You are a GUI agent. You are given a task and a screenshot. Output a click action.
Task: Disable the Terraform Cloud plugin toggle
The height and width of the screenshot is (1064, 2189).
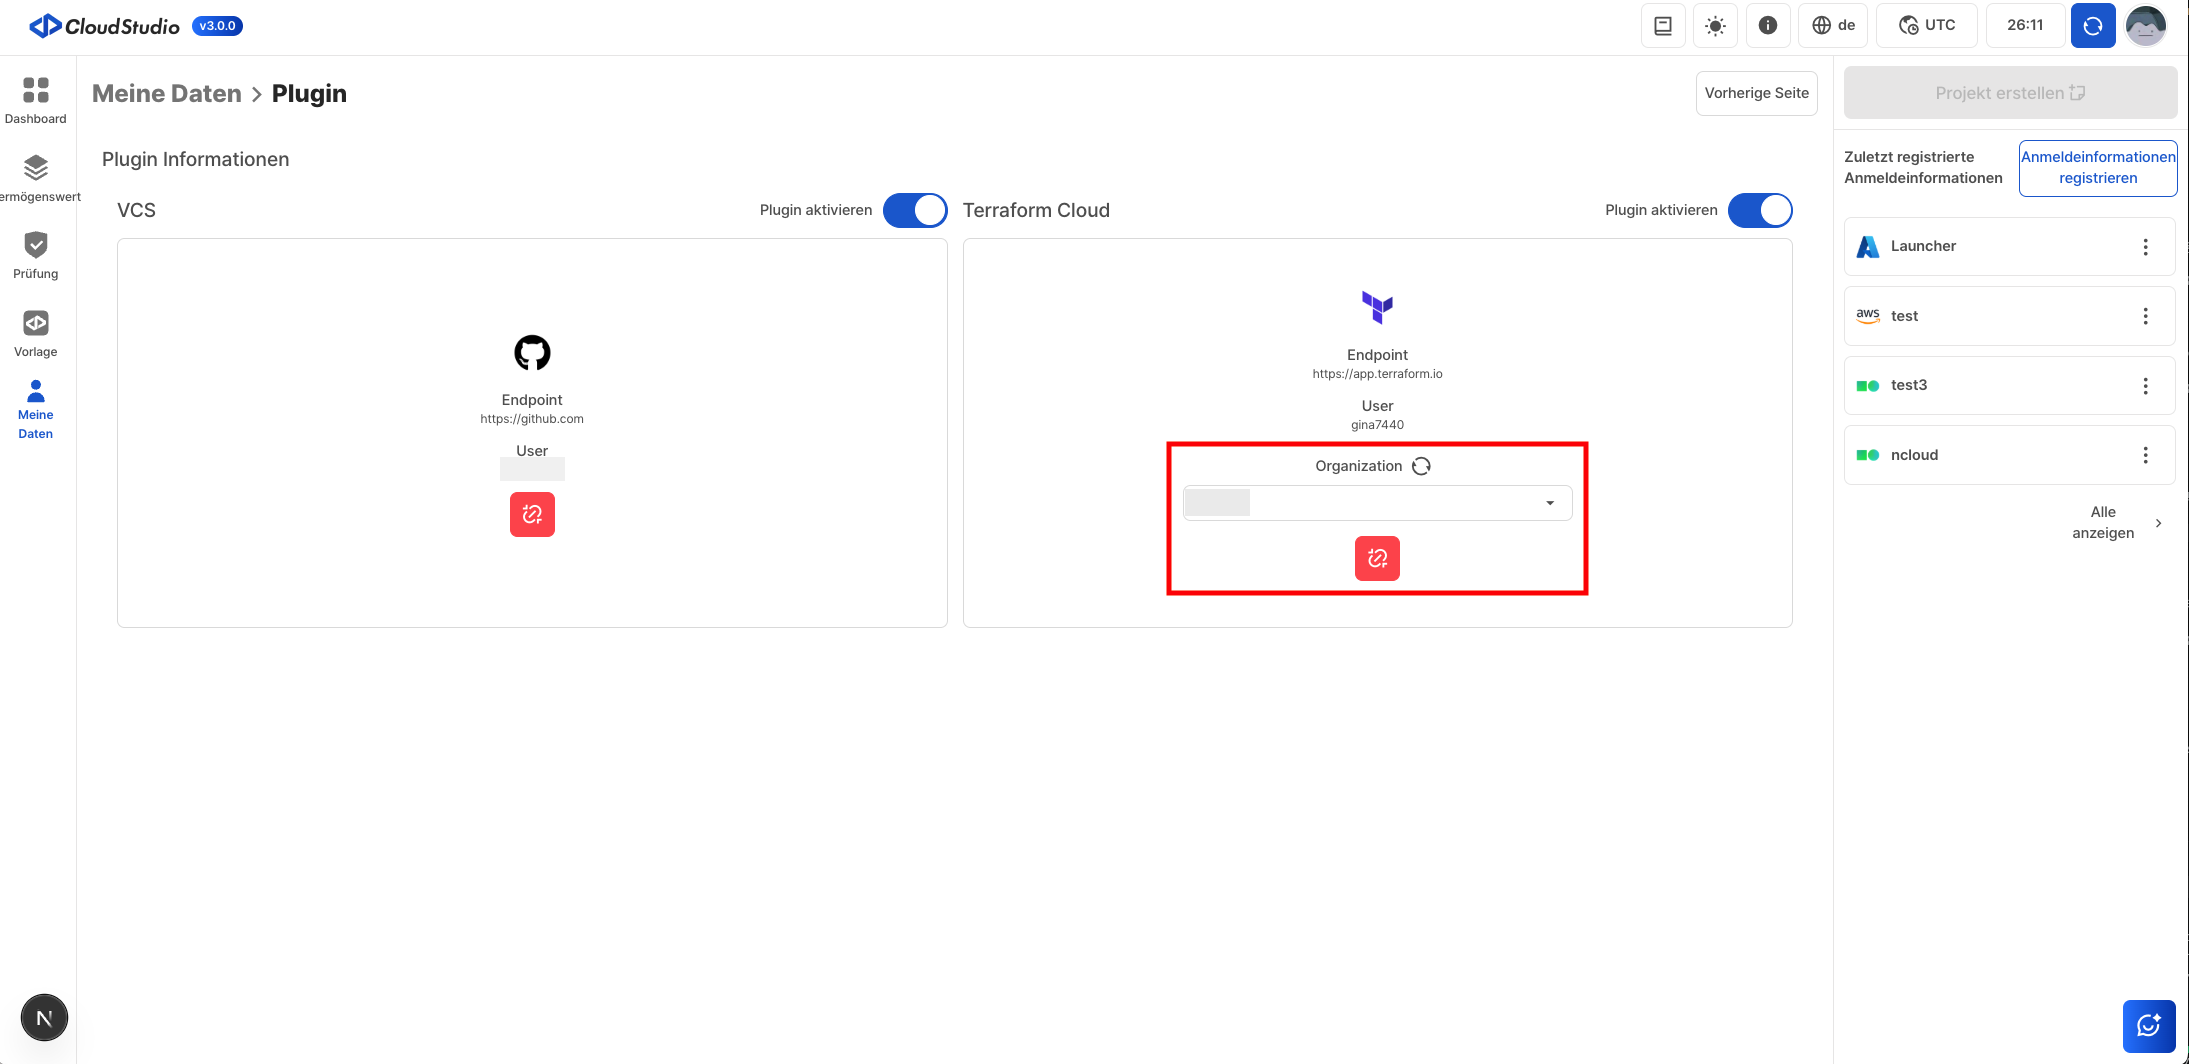1760,210
